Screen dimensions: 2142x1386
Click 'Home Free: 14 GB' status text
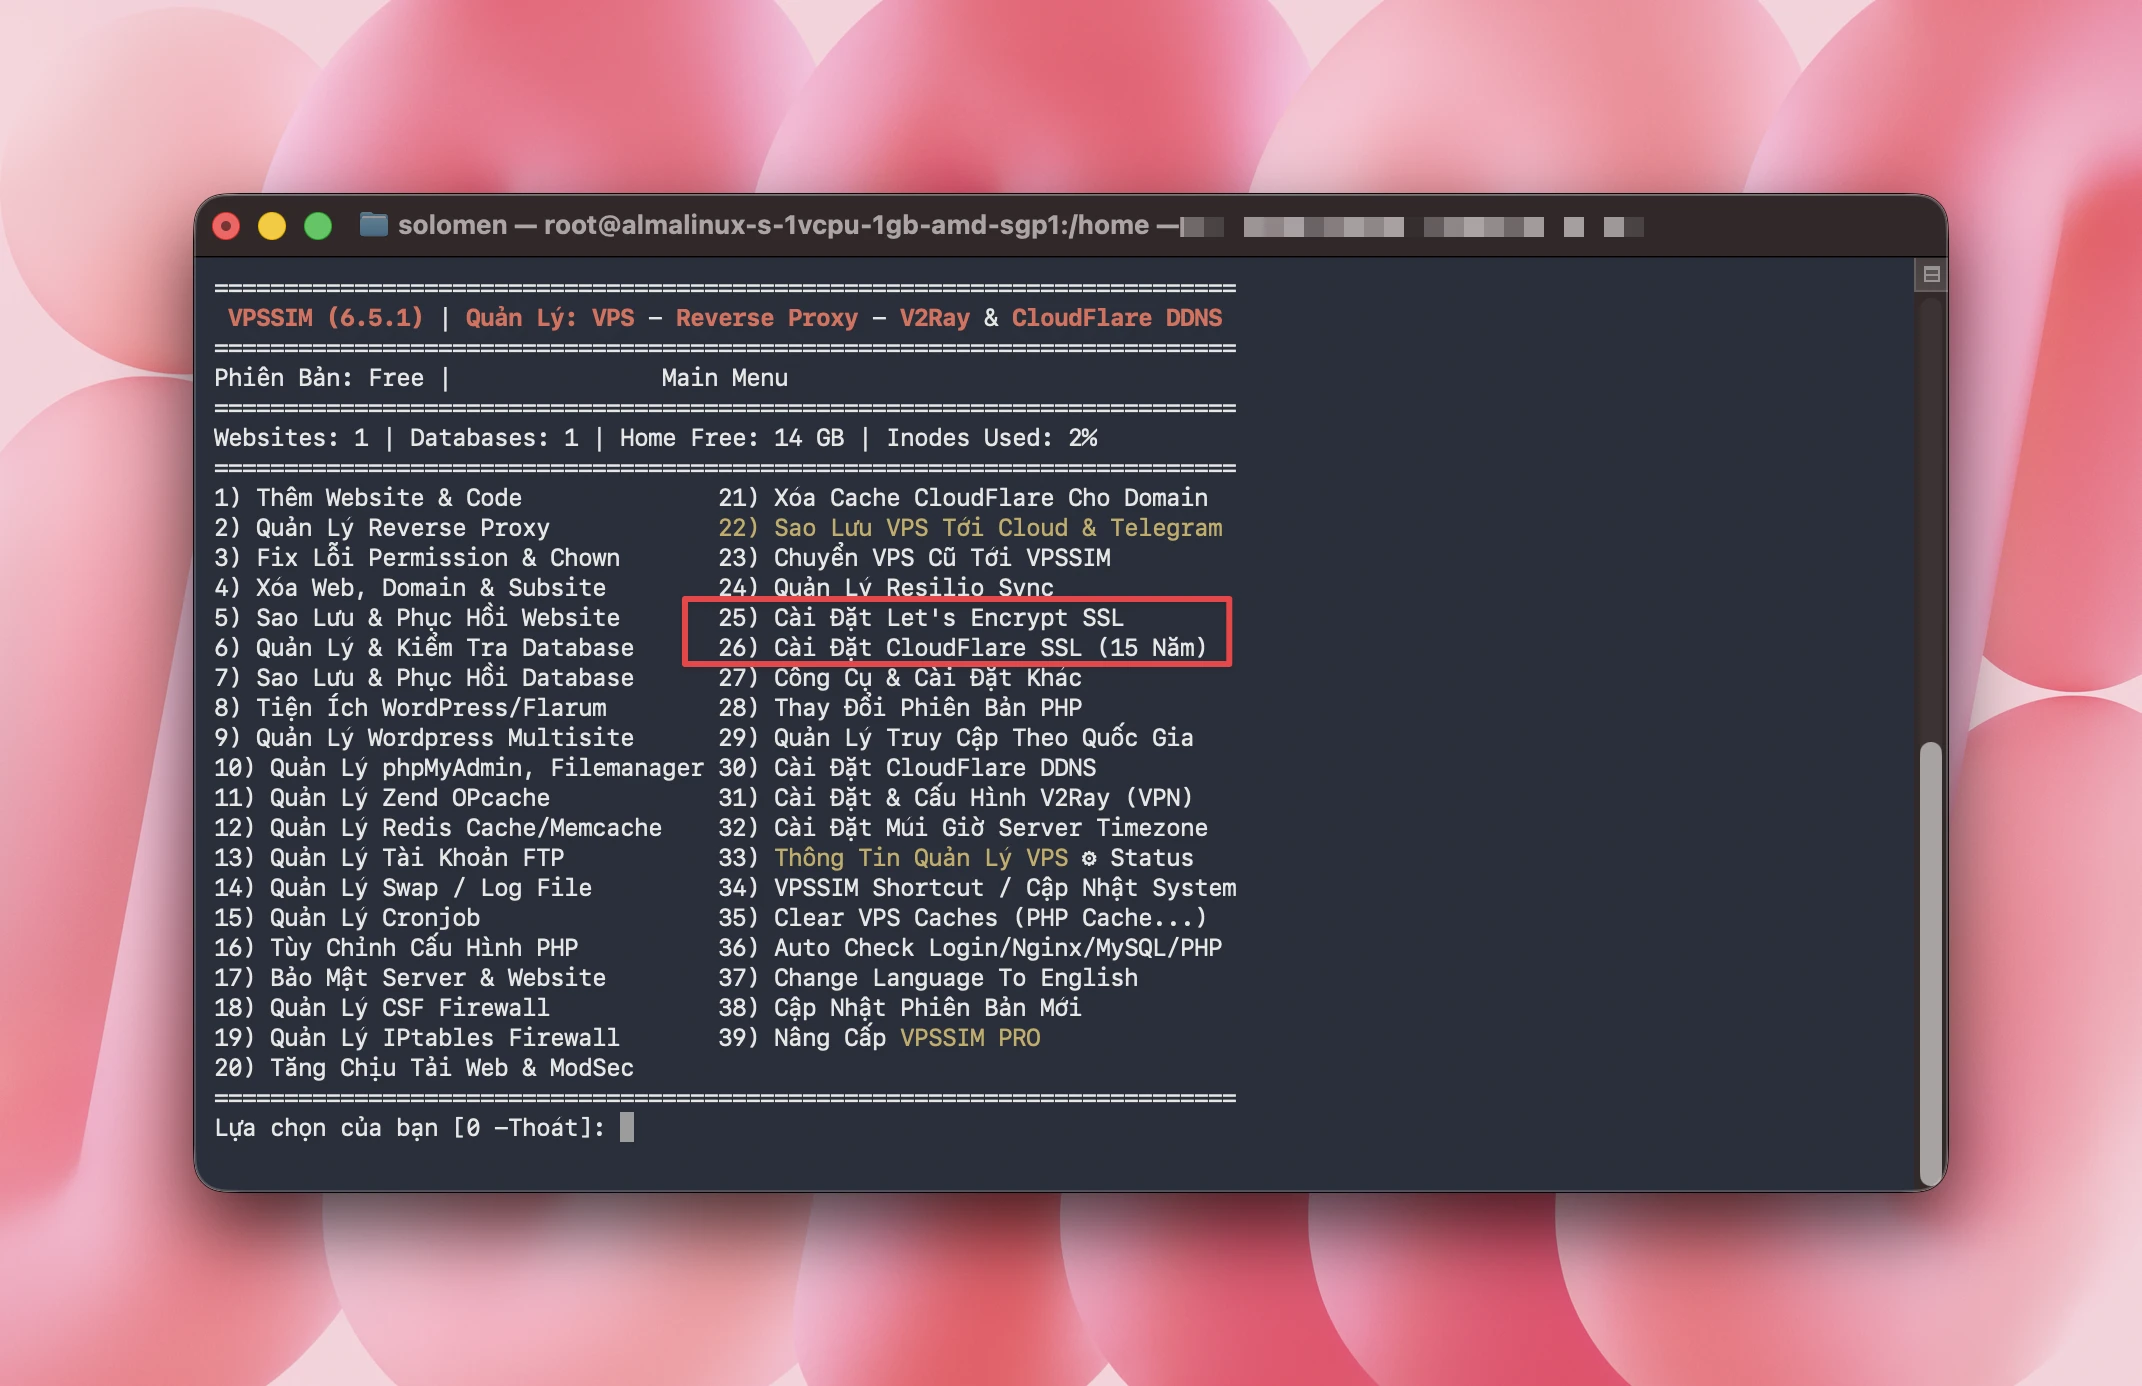[732, 438]
